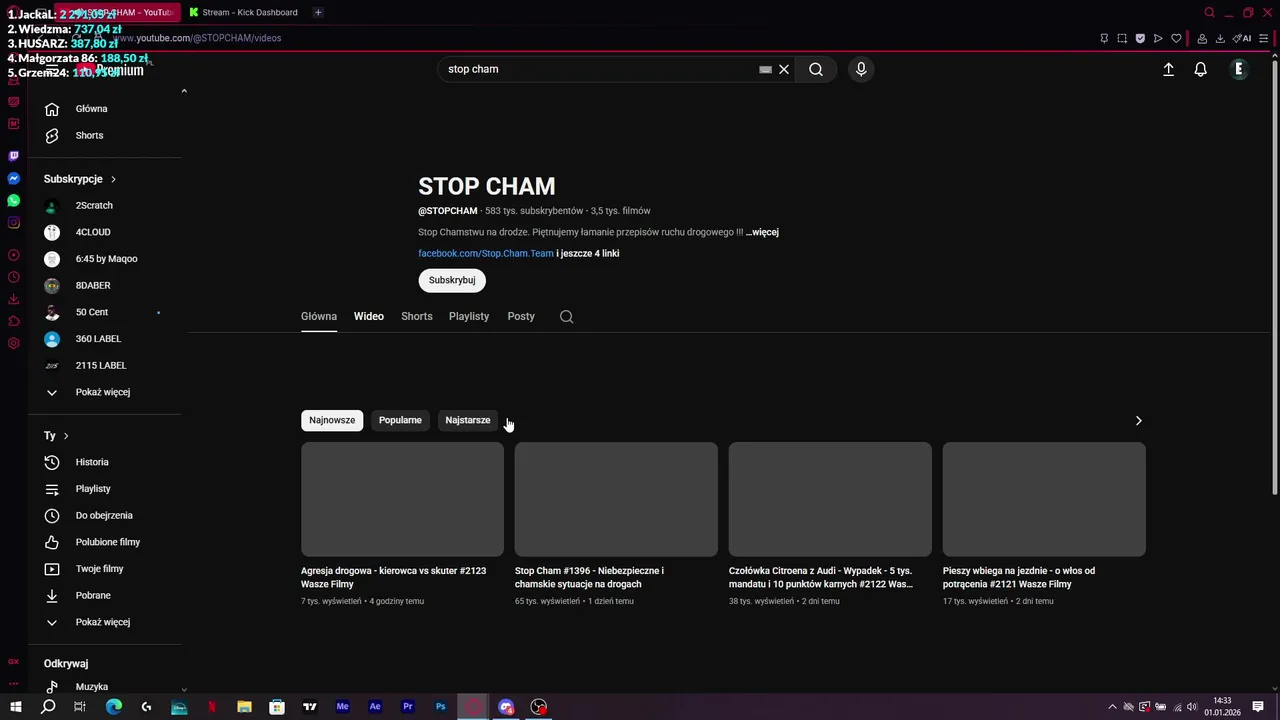This screenshot has width=1280, height=720.
Task: Select the Najstarsze filter chip
Action: click(468, 420)
